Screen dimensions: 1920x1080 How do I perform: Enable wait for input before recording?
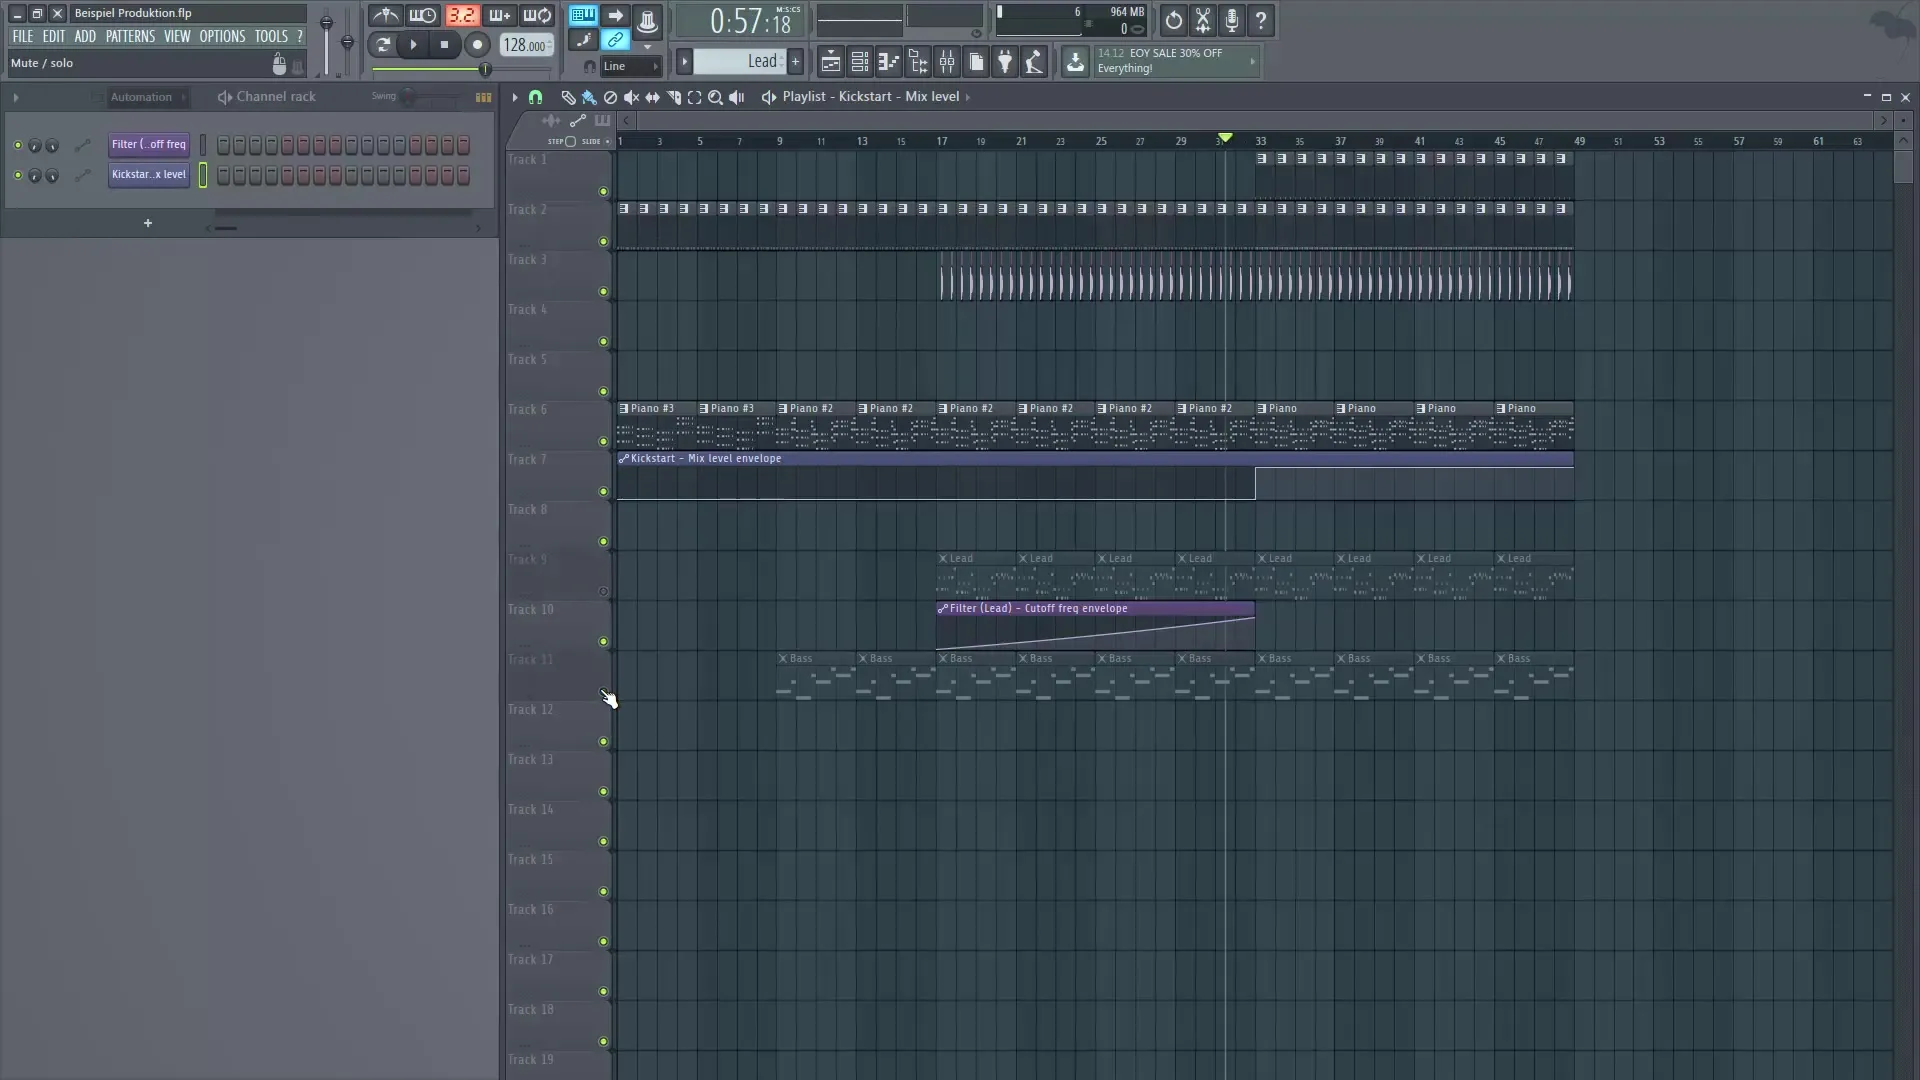tap(423, 16)
